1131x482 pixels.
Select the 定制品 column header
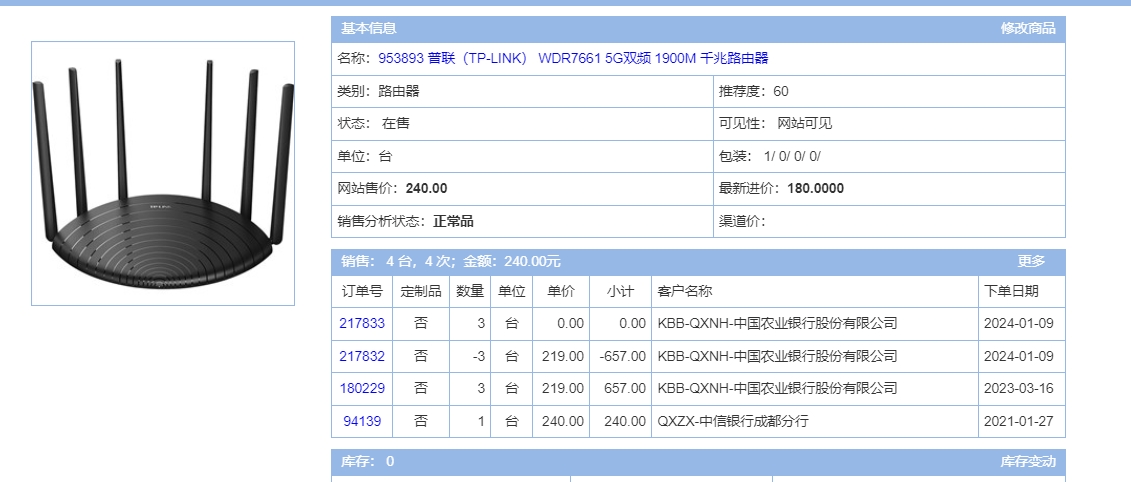[x=421, y=292]
